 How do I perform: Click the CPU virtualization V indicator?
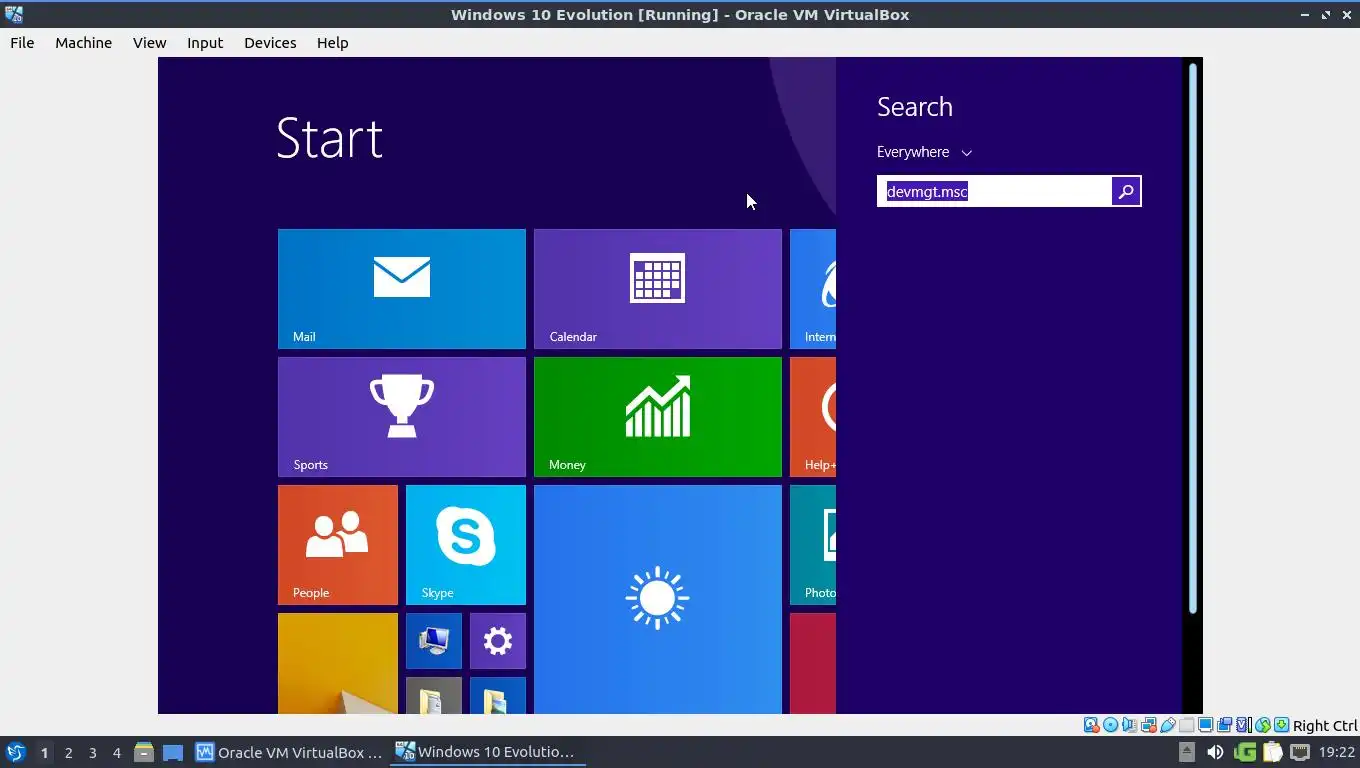(1244, 725)
